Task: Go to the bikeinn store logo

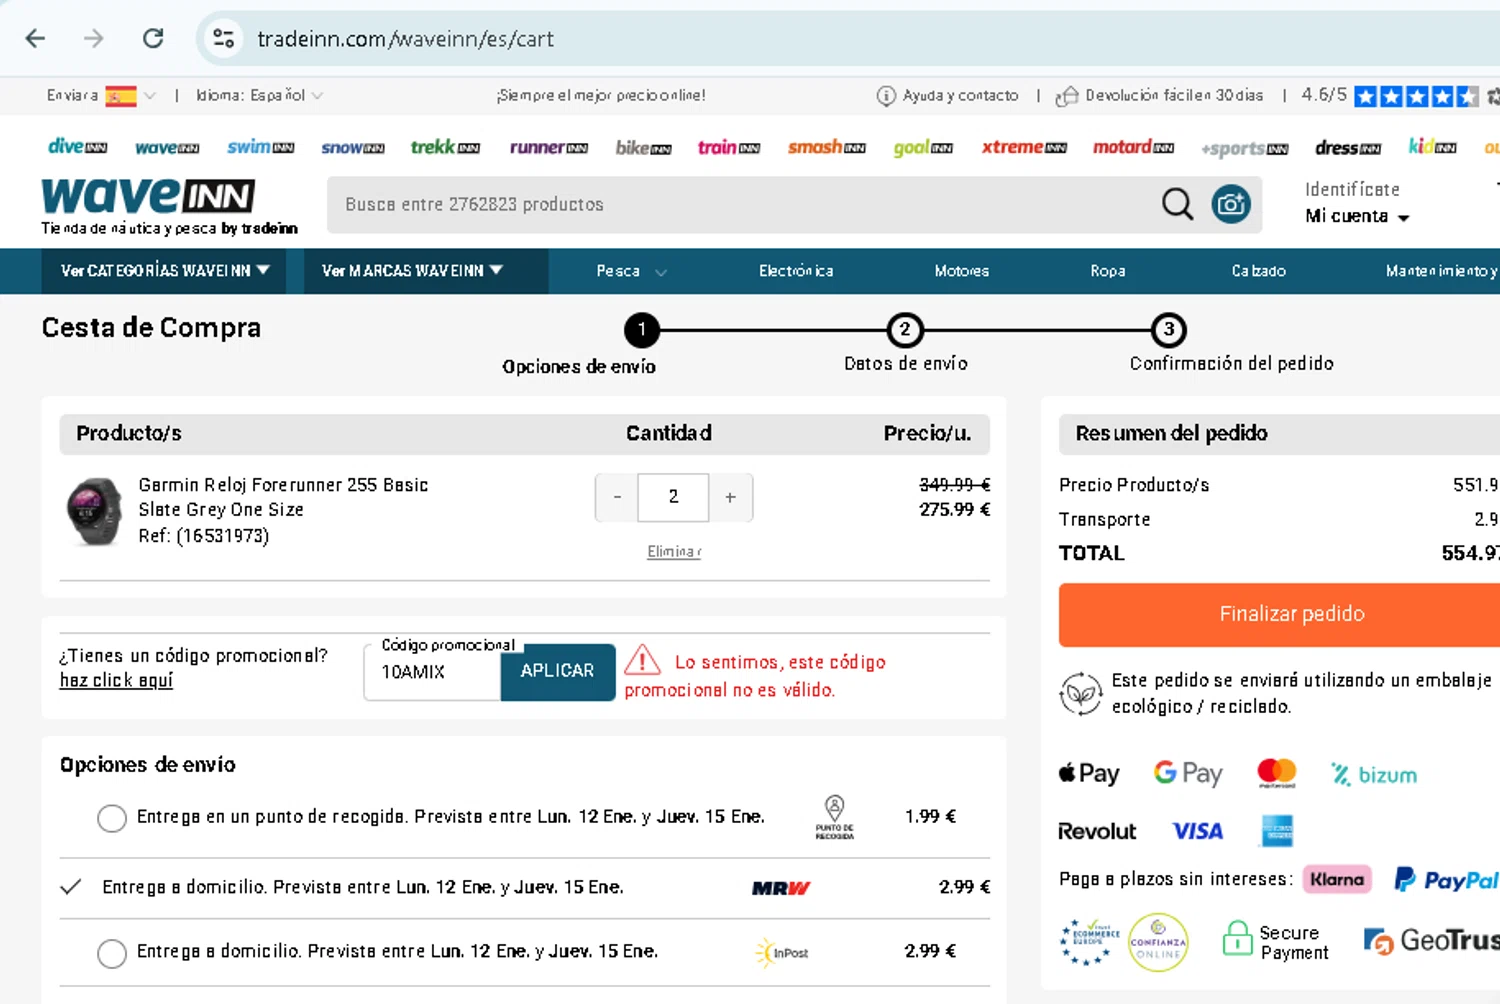Action: coord(643,148)
